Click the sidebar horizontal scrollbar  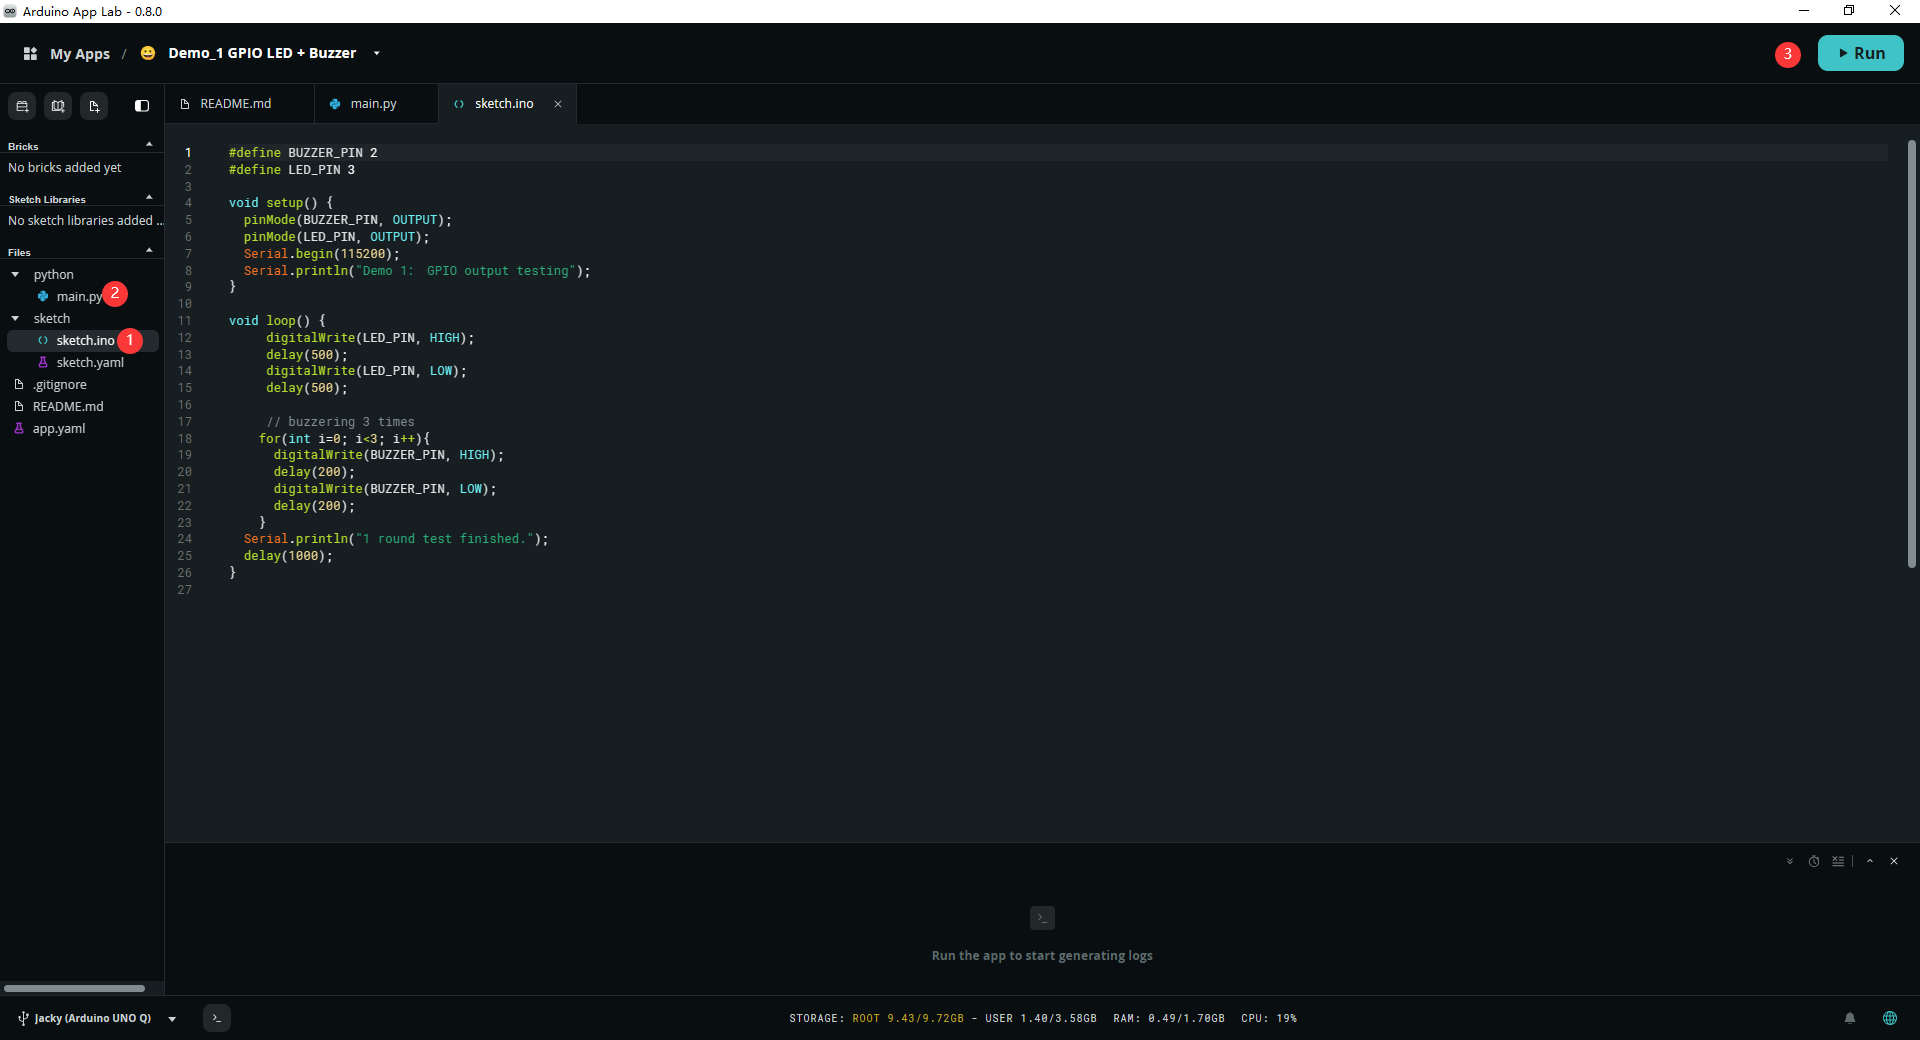pos(74,988)
